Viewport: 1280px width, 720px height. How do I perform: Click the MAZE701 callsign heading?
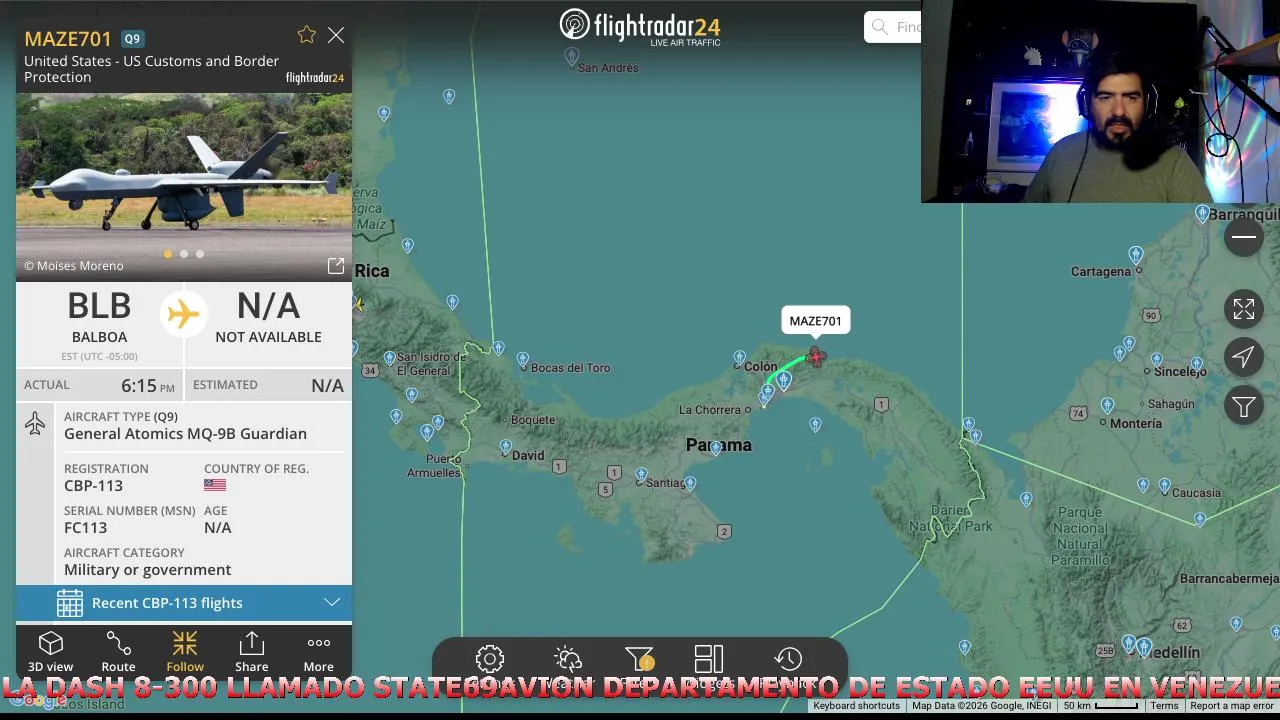tap(68, 39)
